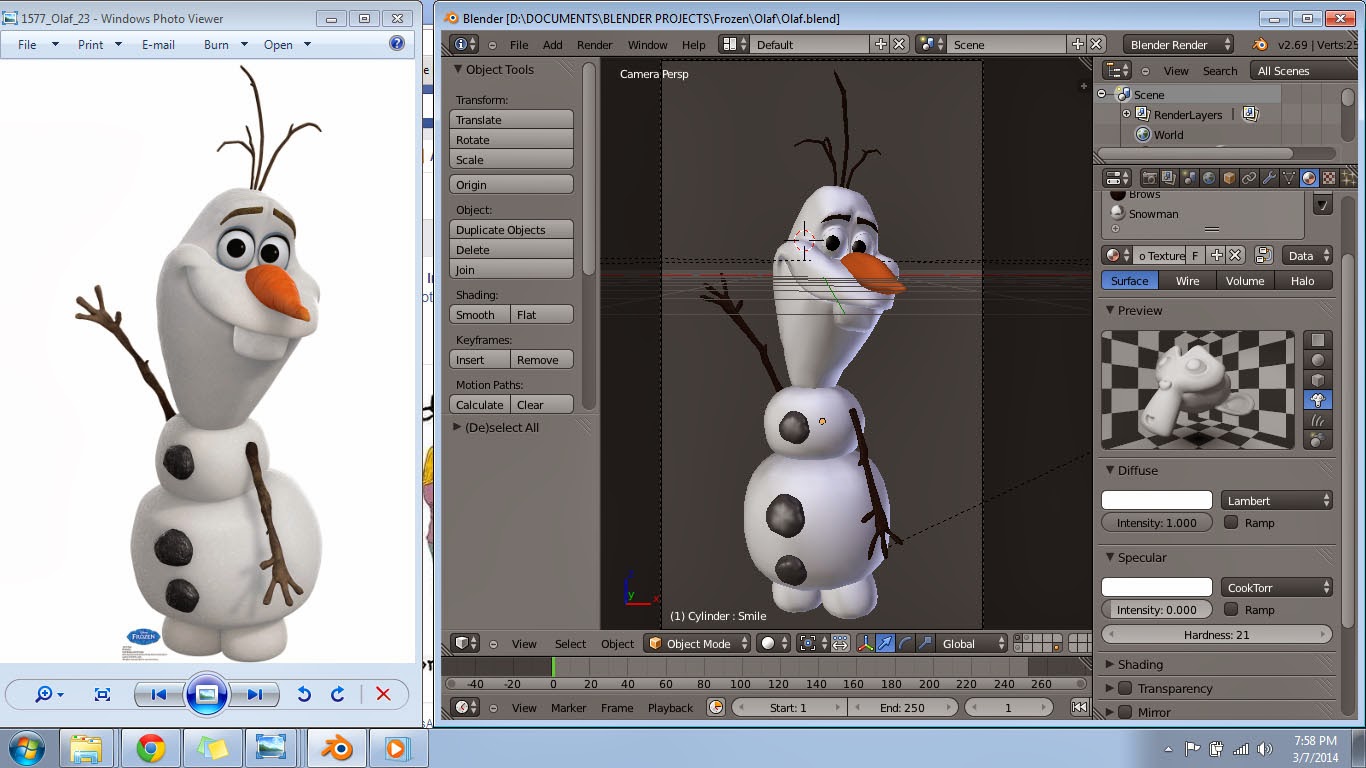Delete the current Scene
This screenshot has width=1366, height=768.
pos(1096,44)
